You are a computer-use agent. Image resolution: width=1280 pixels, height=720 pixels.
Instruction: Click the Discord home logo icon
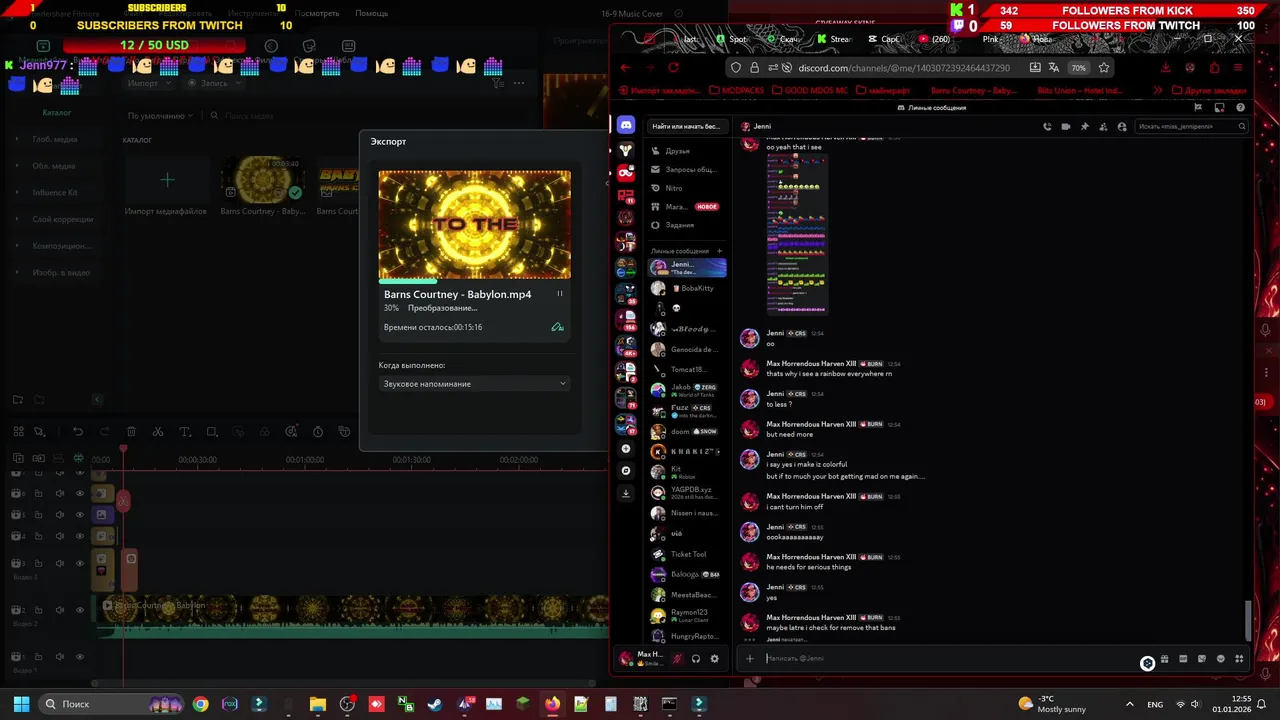pos(626,125)
